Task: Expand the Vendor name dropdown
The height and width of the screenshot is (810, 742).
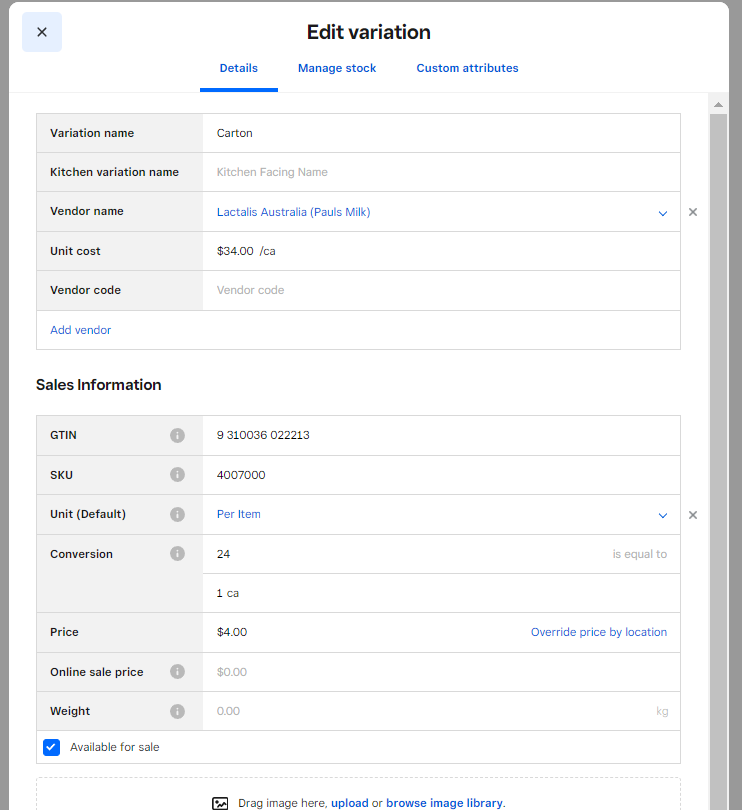Action: click(662, 213)
